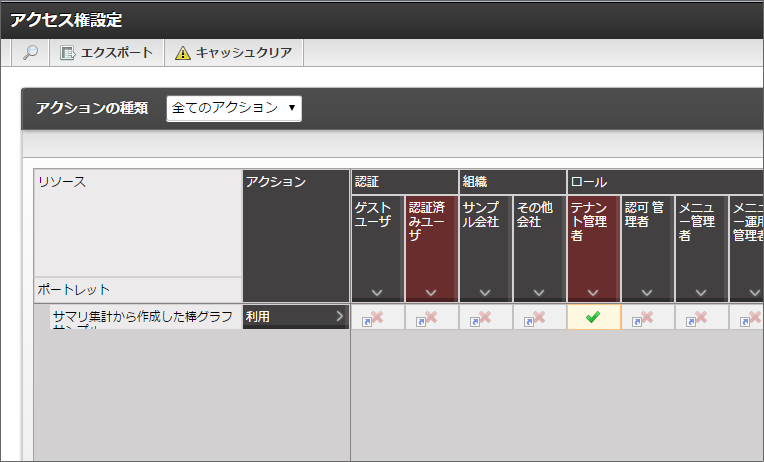Toggle permission for メニュー管理者 in 利用 row
Screen dimensions: 764x462
702,317
